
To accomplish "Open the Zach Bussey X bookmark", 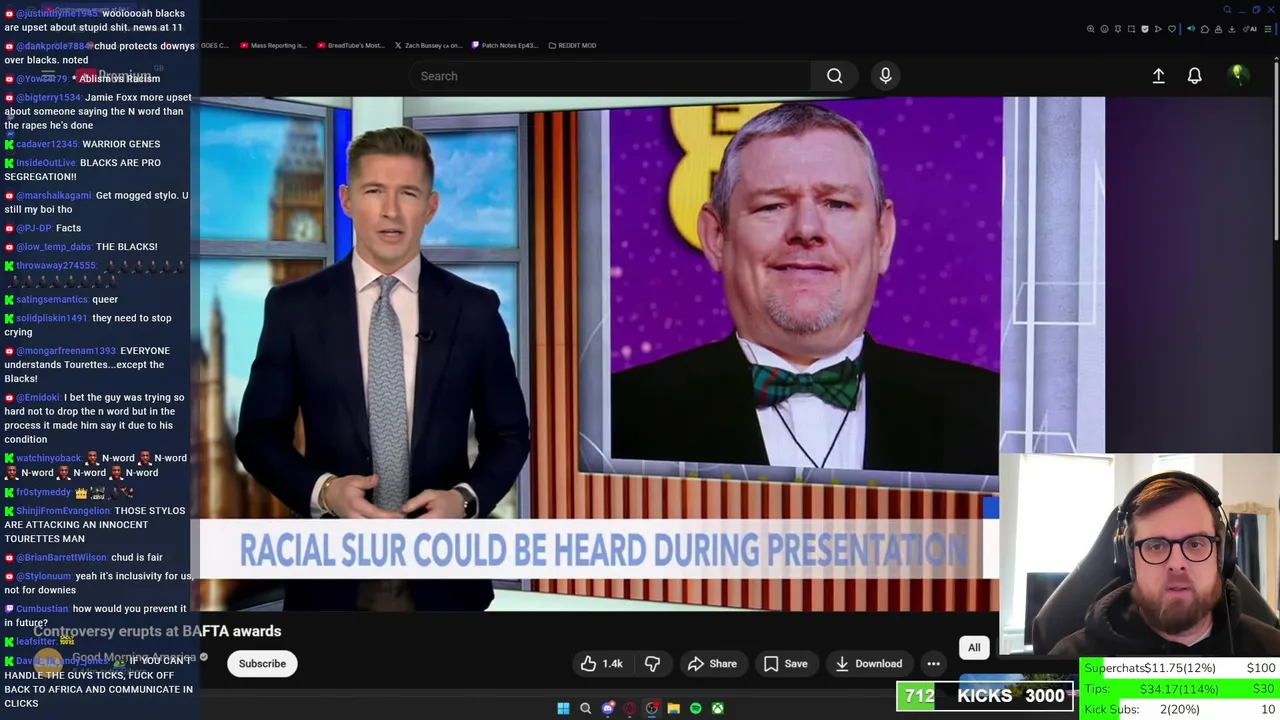I will click(428, 45).
